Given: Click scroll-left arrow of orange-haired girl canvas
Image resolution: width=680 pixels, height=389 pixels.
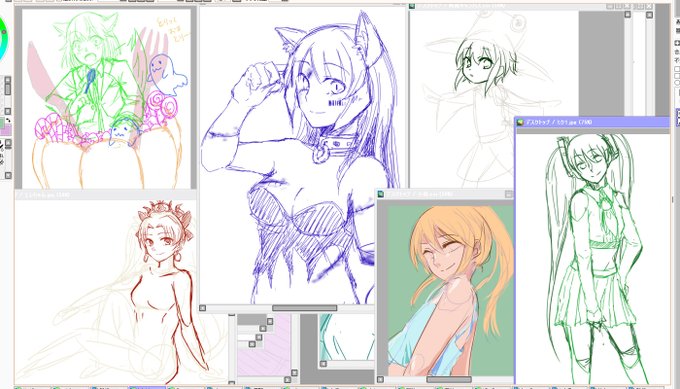Looking at the screenshot, I should pyautogui.click(x=380, y=379).
